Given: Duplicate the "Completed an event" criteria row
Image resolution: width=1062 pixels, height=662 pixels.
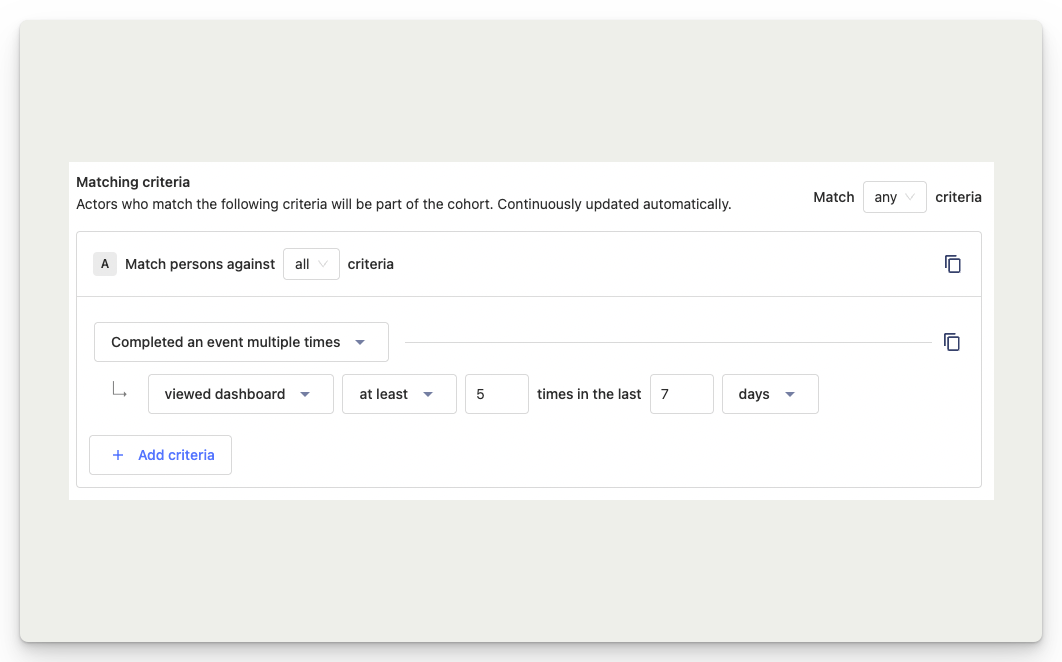Looking at the screenshot, I should click(x=952, y=342).
